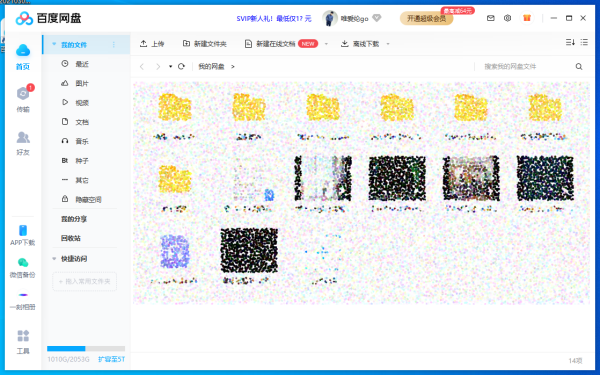Click the sort order icon
Viewport: 600px width, 375px height.
pos(570,42)
